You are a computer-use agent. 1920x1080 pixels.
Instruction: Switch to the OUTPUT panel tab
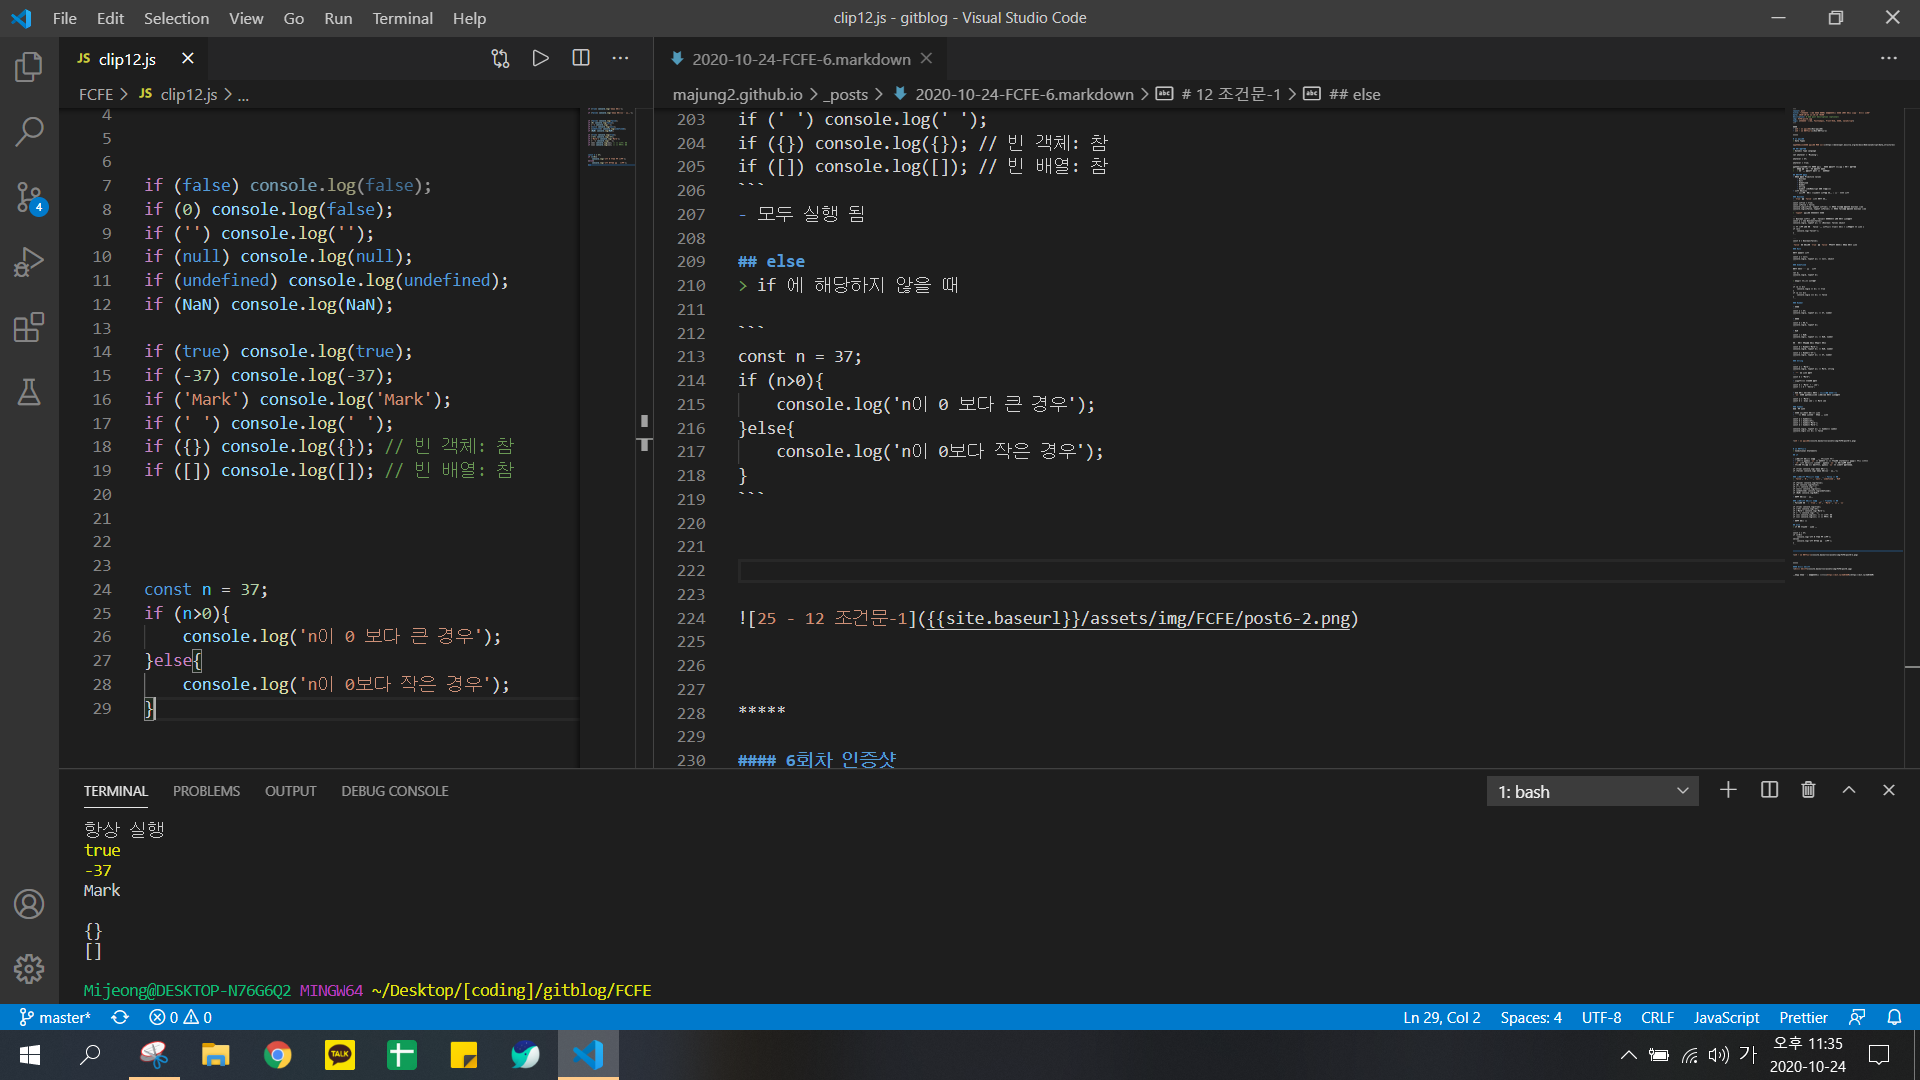point(290,791)
